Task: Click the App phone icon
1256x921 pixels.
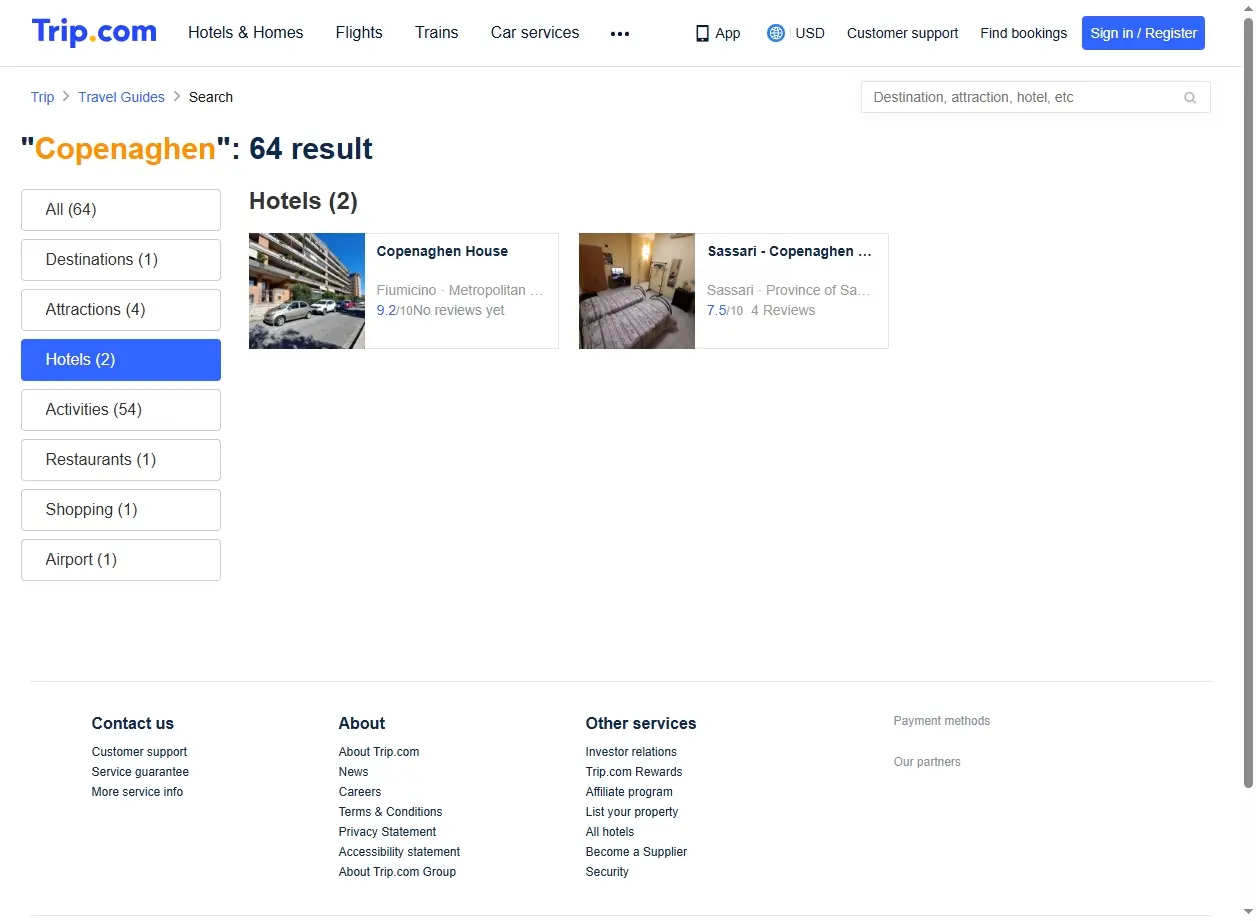Action: click(x=702, y=33)
